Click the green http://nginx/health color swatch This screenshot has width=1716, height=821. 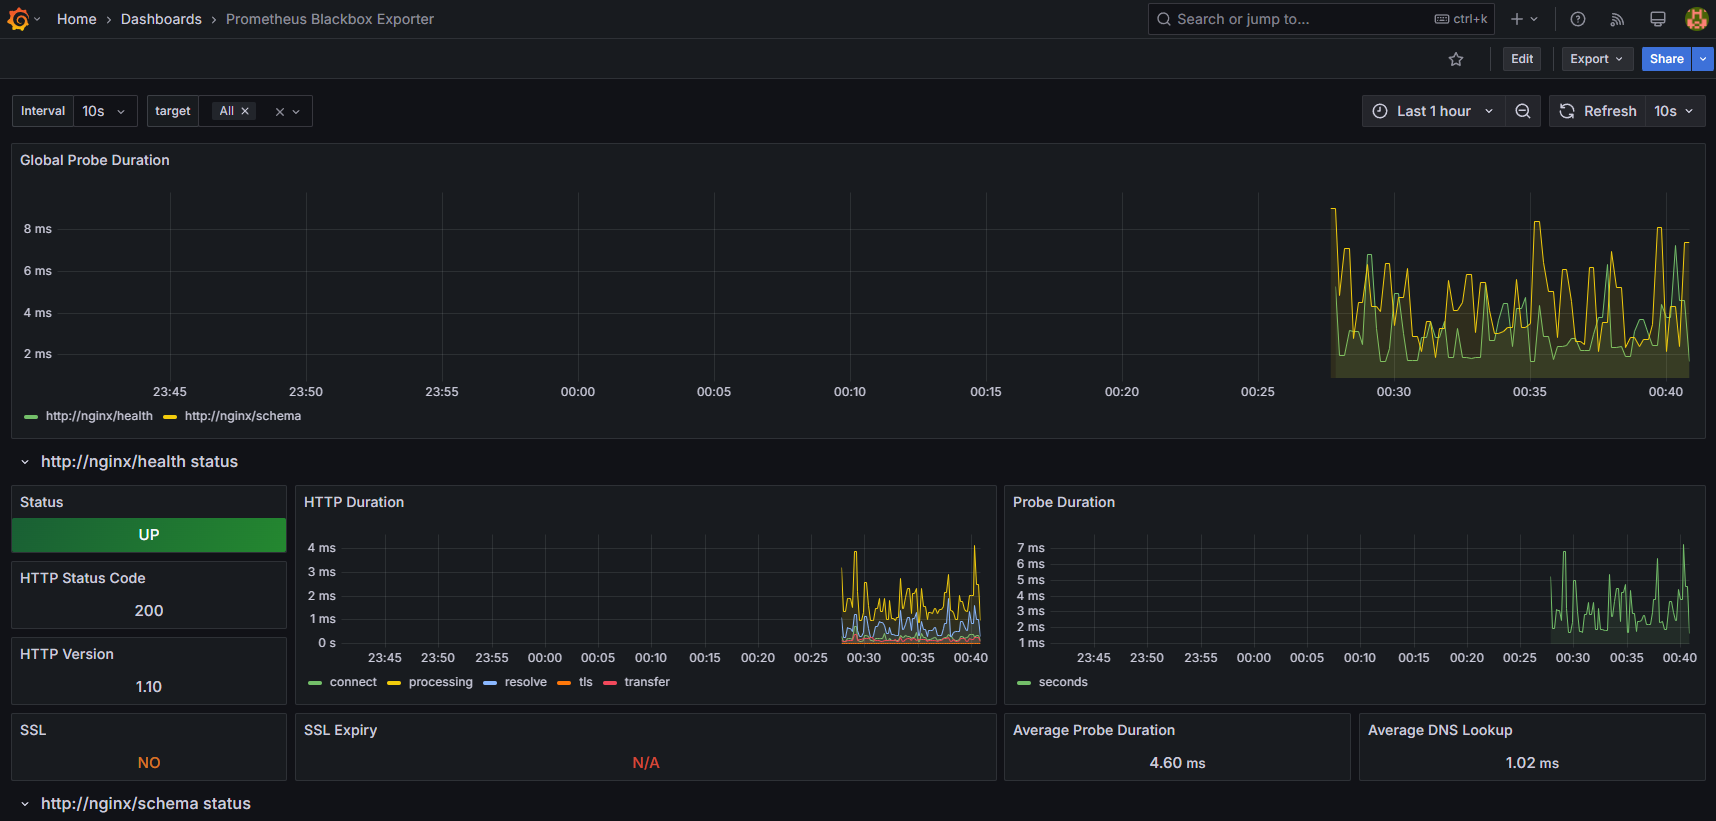coord(31,417)
